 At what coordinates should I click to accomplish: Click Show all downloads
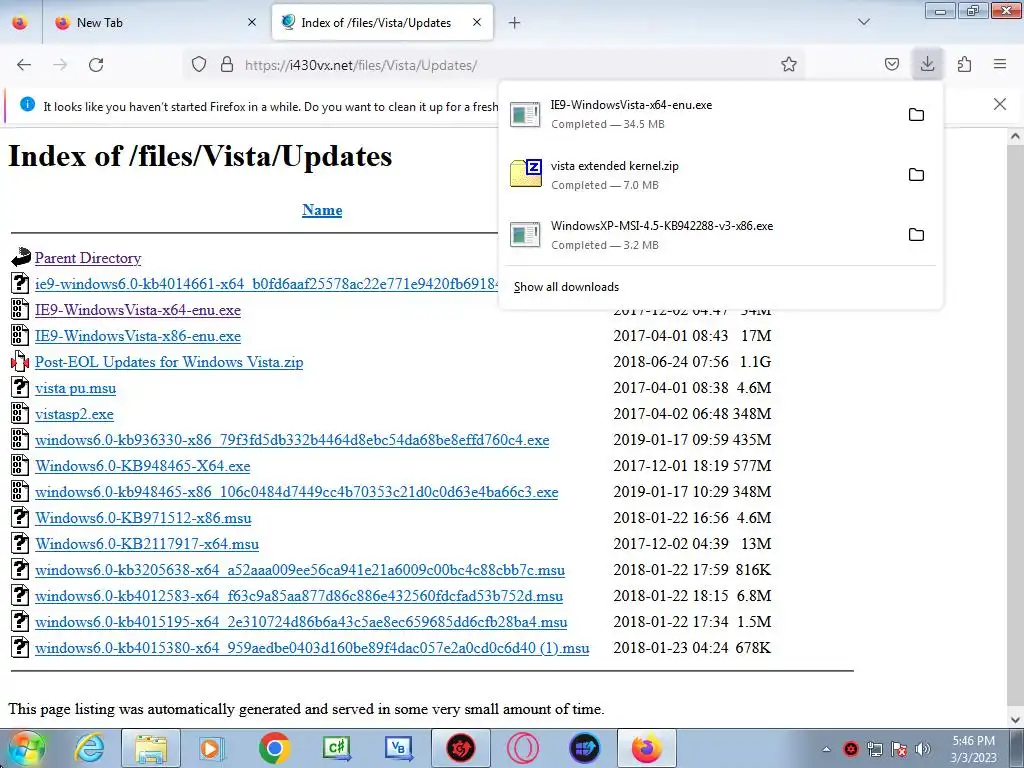click(566, 287)
